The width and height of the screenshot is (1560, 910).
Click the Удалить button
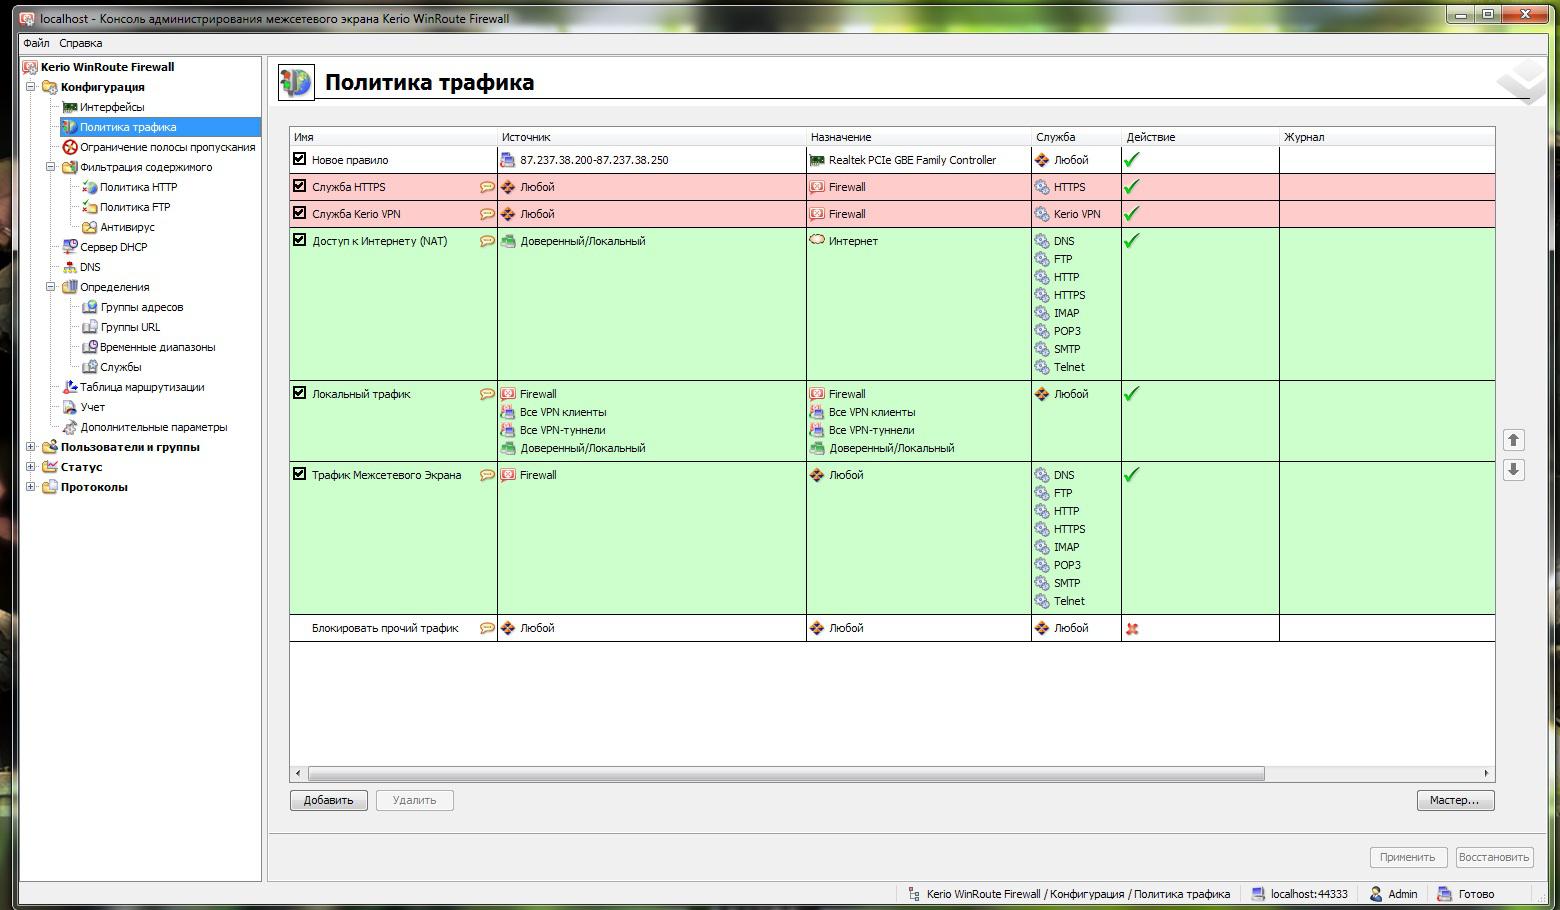coord(415,800)
